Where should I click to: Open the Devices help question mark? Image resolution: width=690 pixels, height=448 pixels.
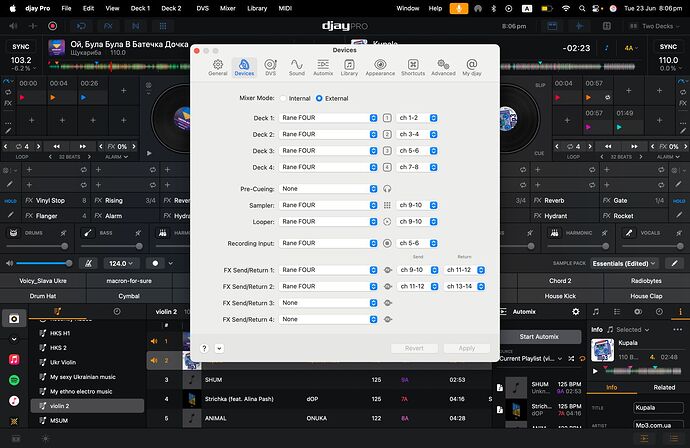click(x=204, y=348)
